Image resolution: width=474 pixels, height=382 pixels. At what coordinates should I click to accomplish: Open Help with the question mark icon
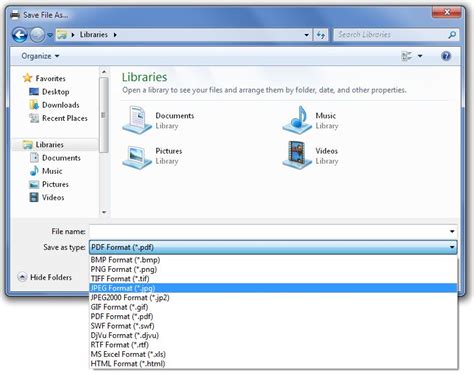446,56
